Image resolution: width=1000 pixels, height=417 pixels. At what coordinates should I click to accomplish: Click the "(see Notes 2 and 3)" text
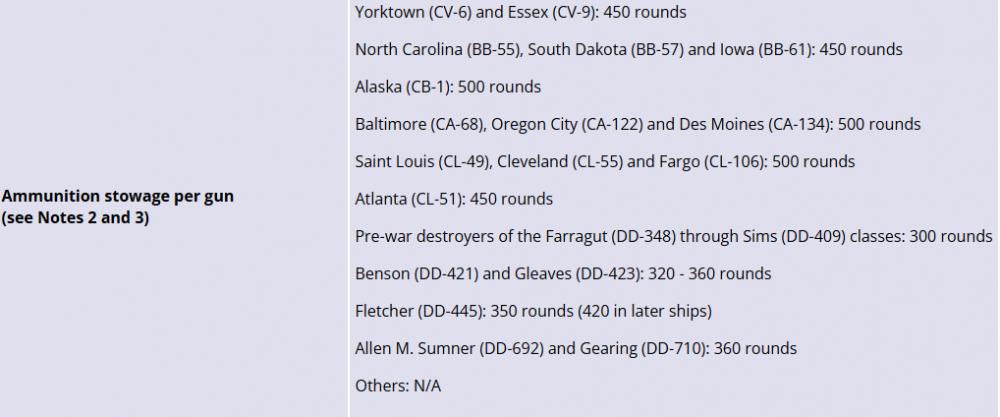pos(76,217)
